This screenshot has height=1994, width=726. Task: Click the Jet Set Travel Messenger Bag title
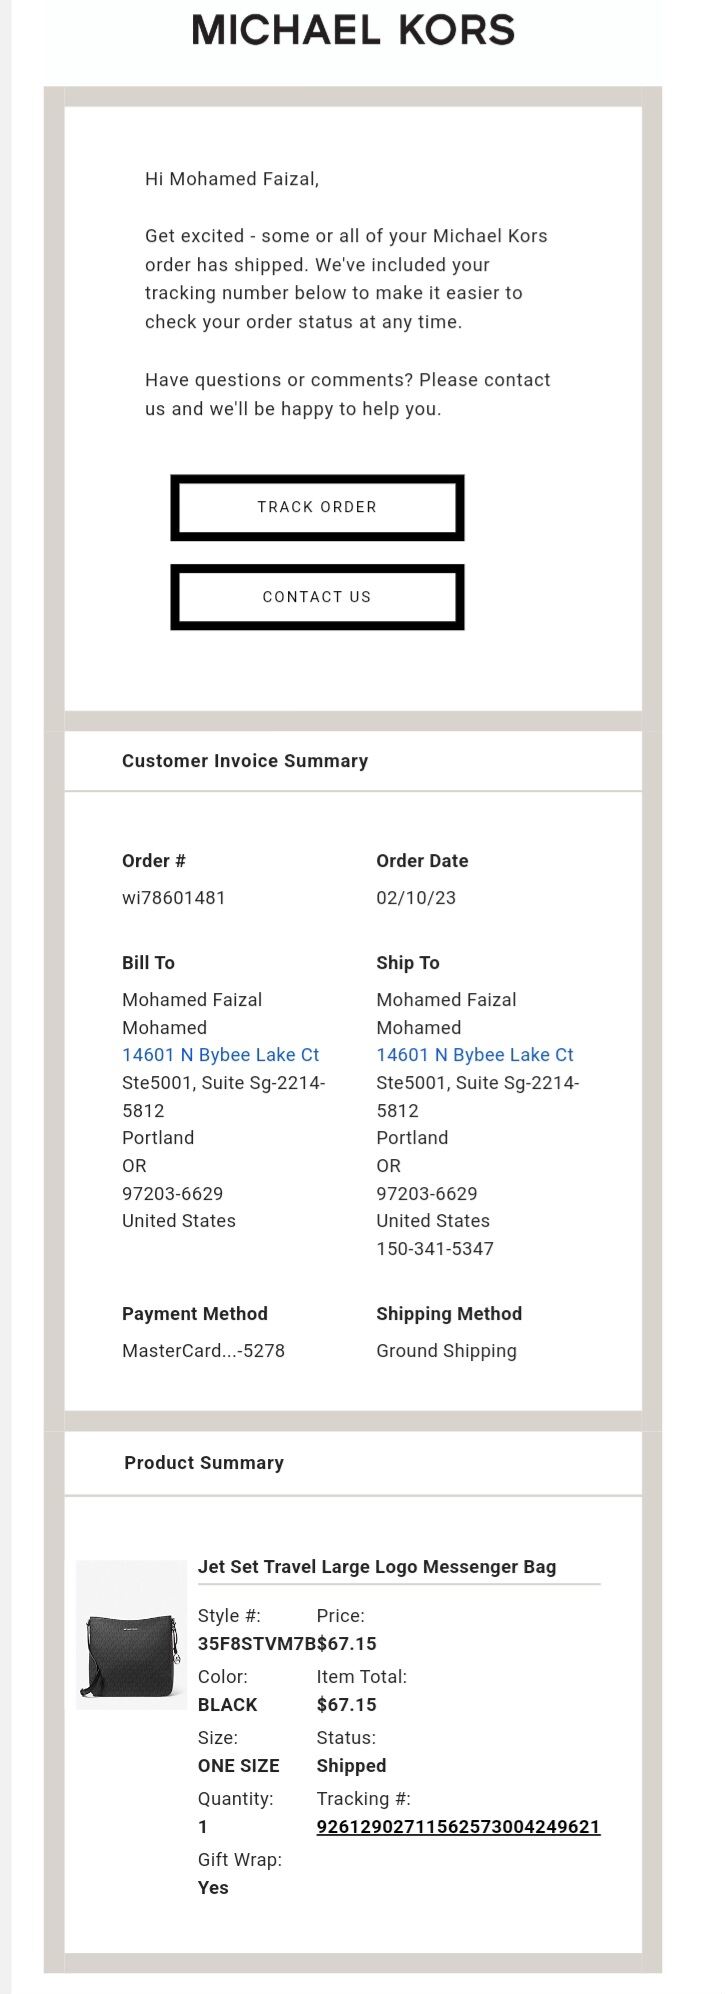coord(376,1567)
